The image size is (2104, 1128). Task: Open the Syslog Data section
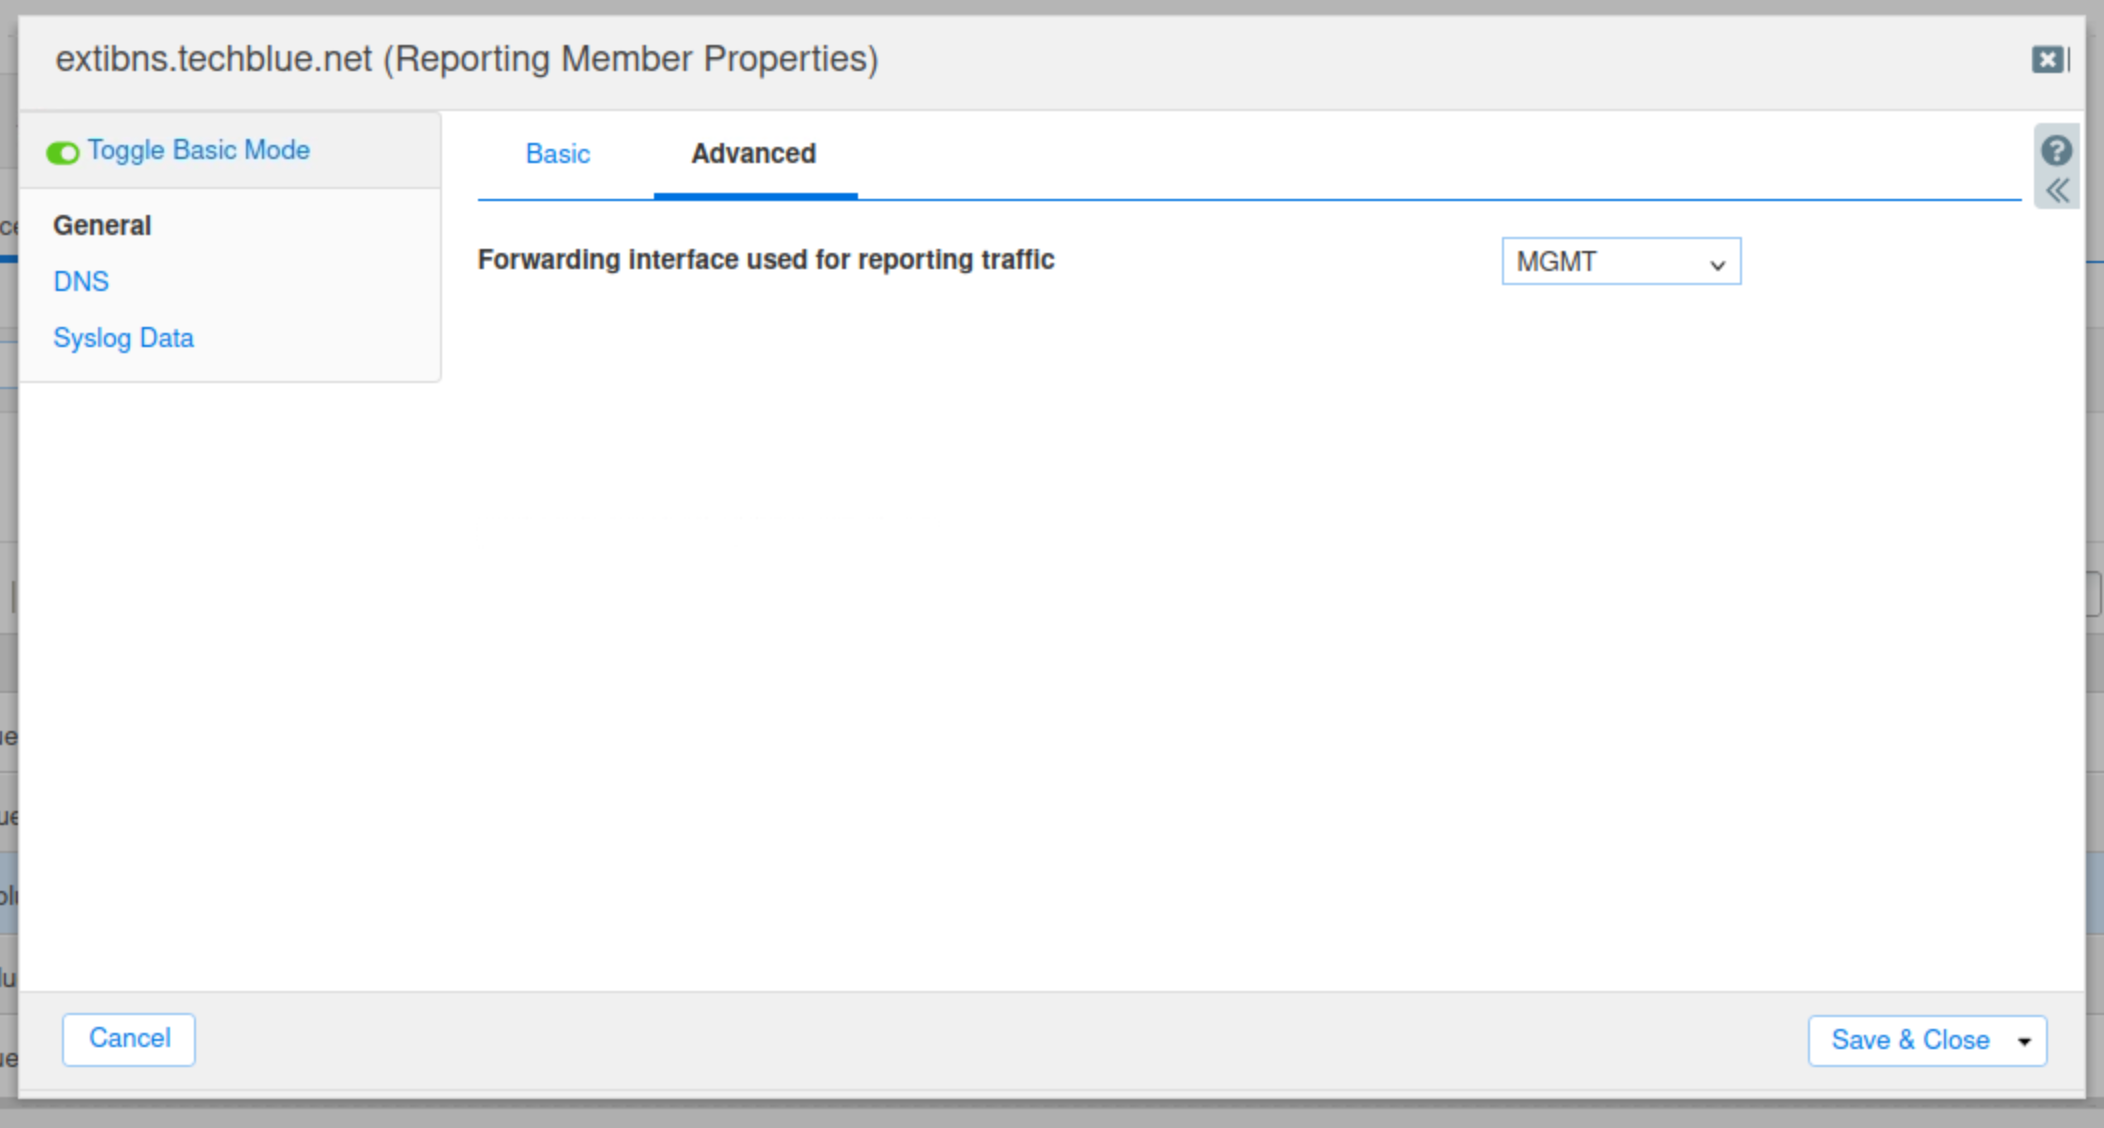click(123, 338)
